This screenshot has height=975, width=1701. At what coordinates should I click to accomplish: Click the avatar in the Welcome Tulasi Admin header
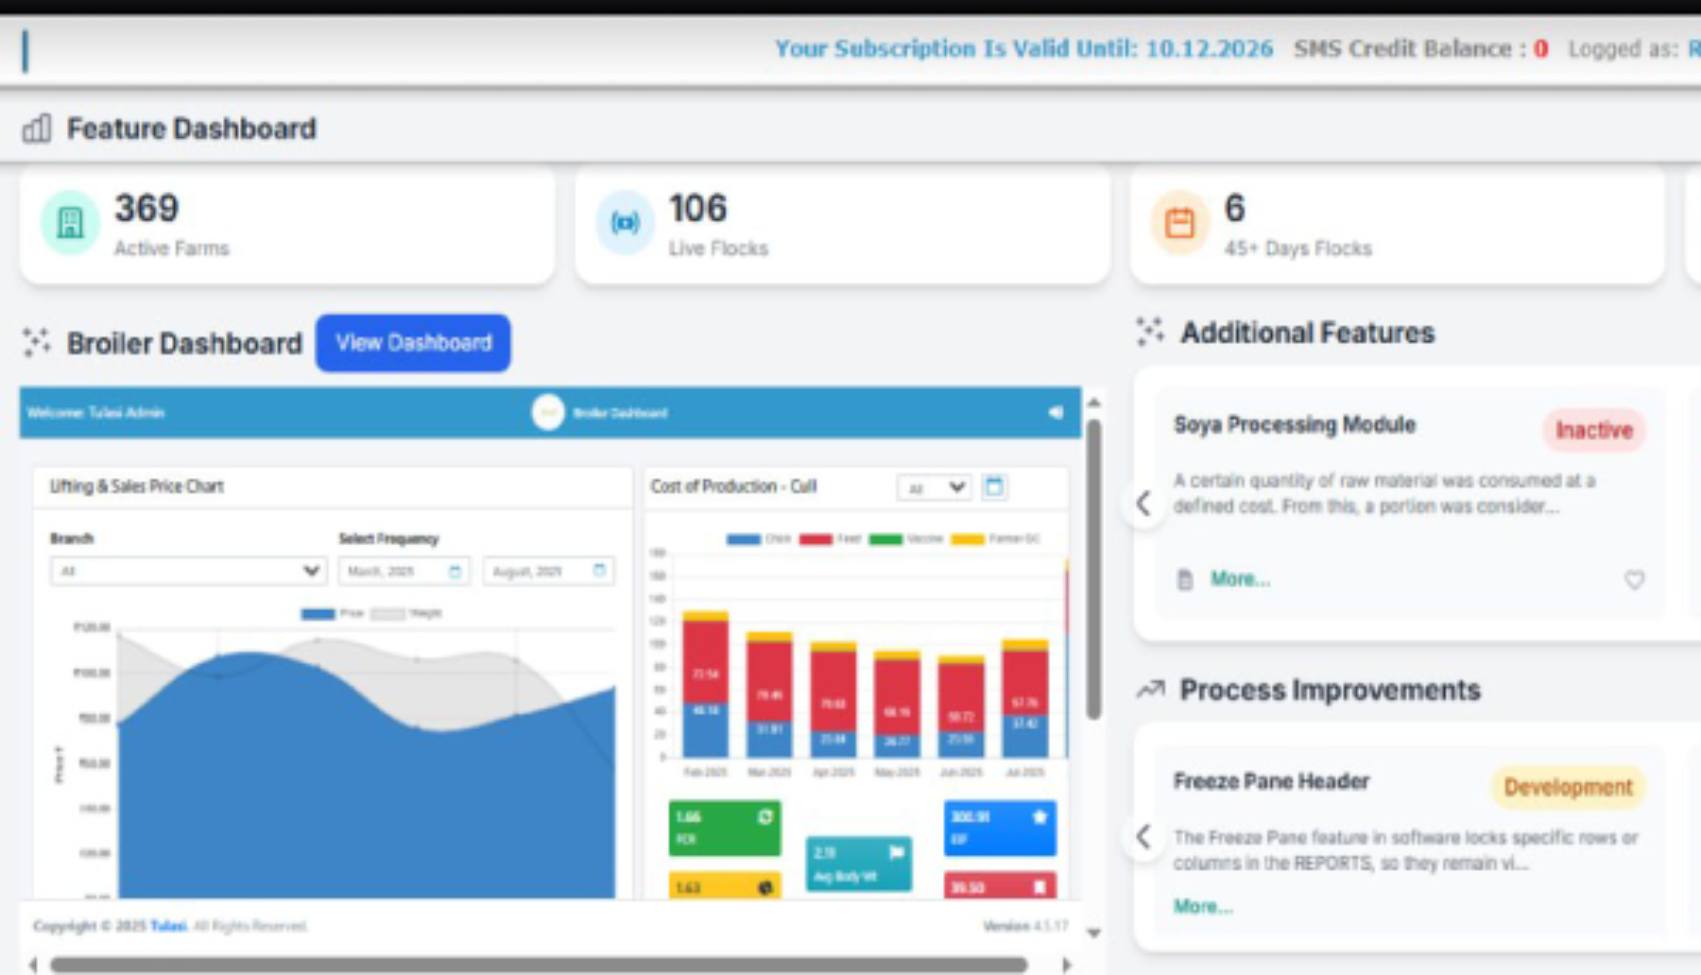[548, 413]
